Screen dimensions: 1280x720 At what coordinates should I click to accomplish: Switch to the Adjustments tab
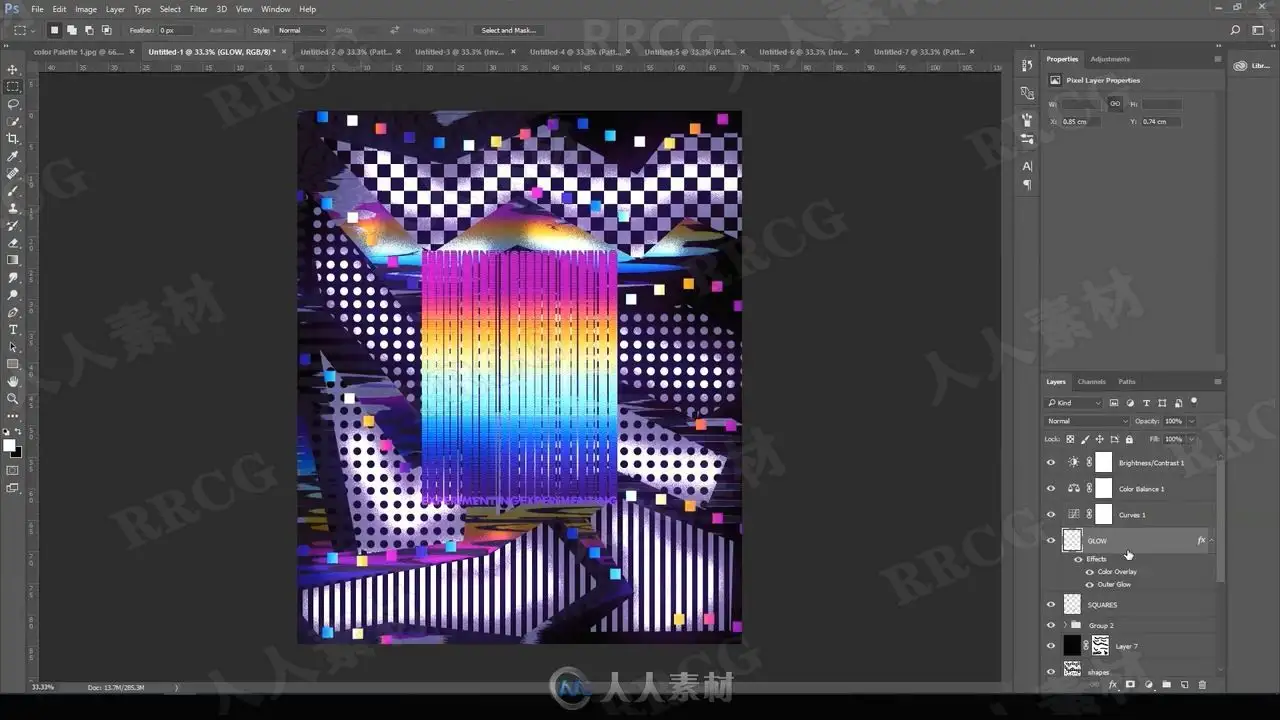(1110, 59)
